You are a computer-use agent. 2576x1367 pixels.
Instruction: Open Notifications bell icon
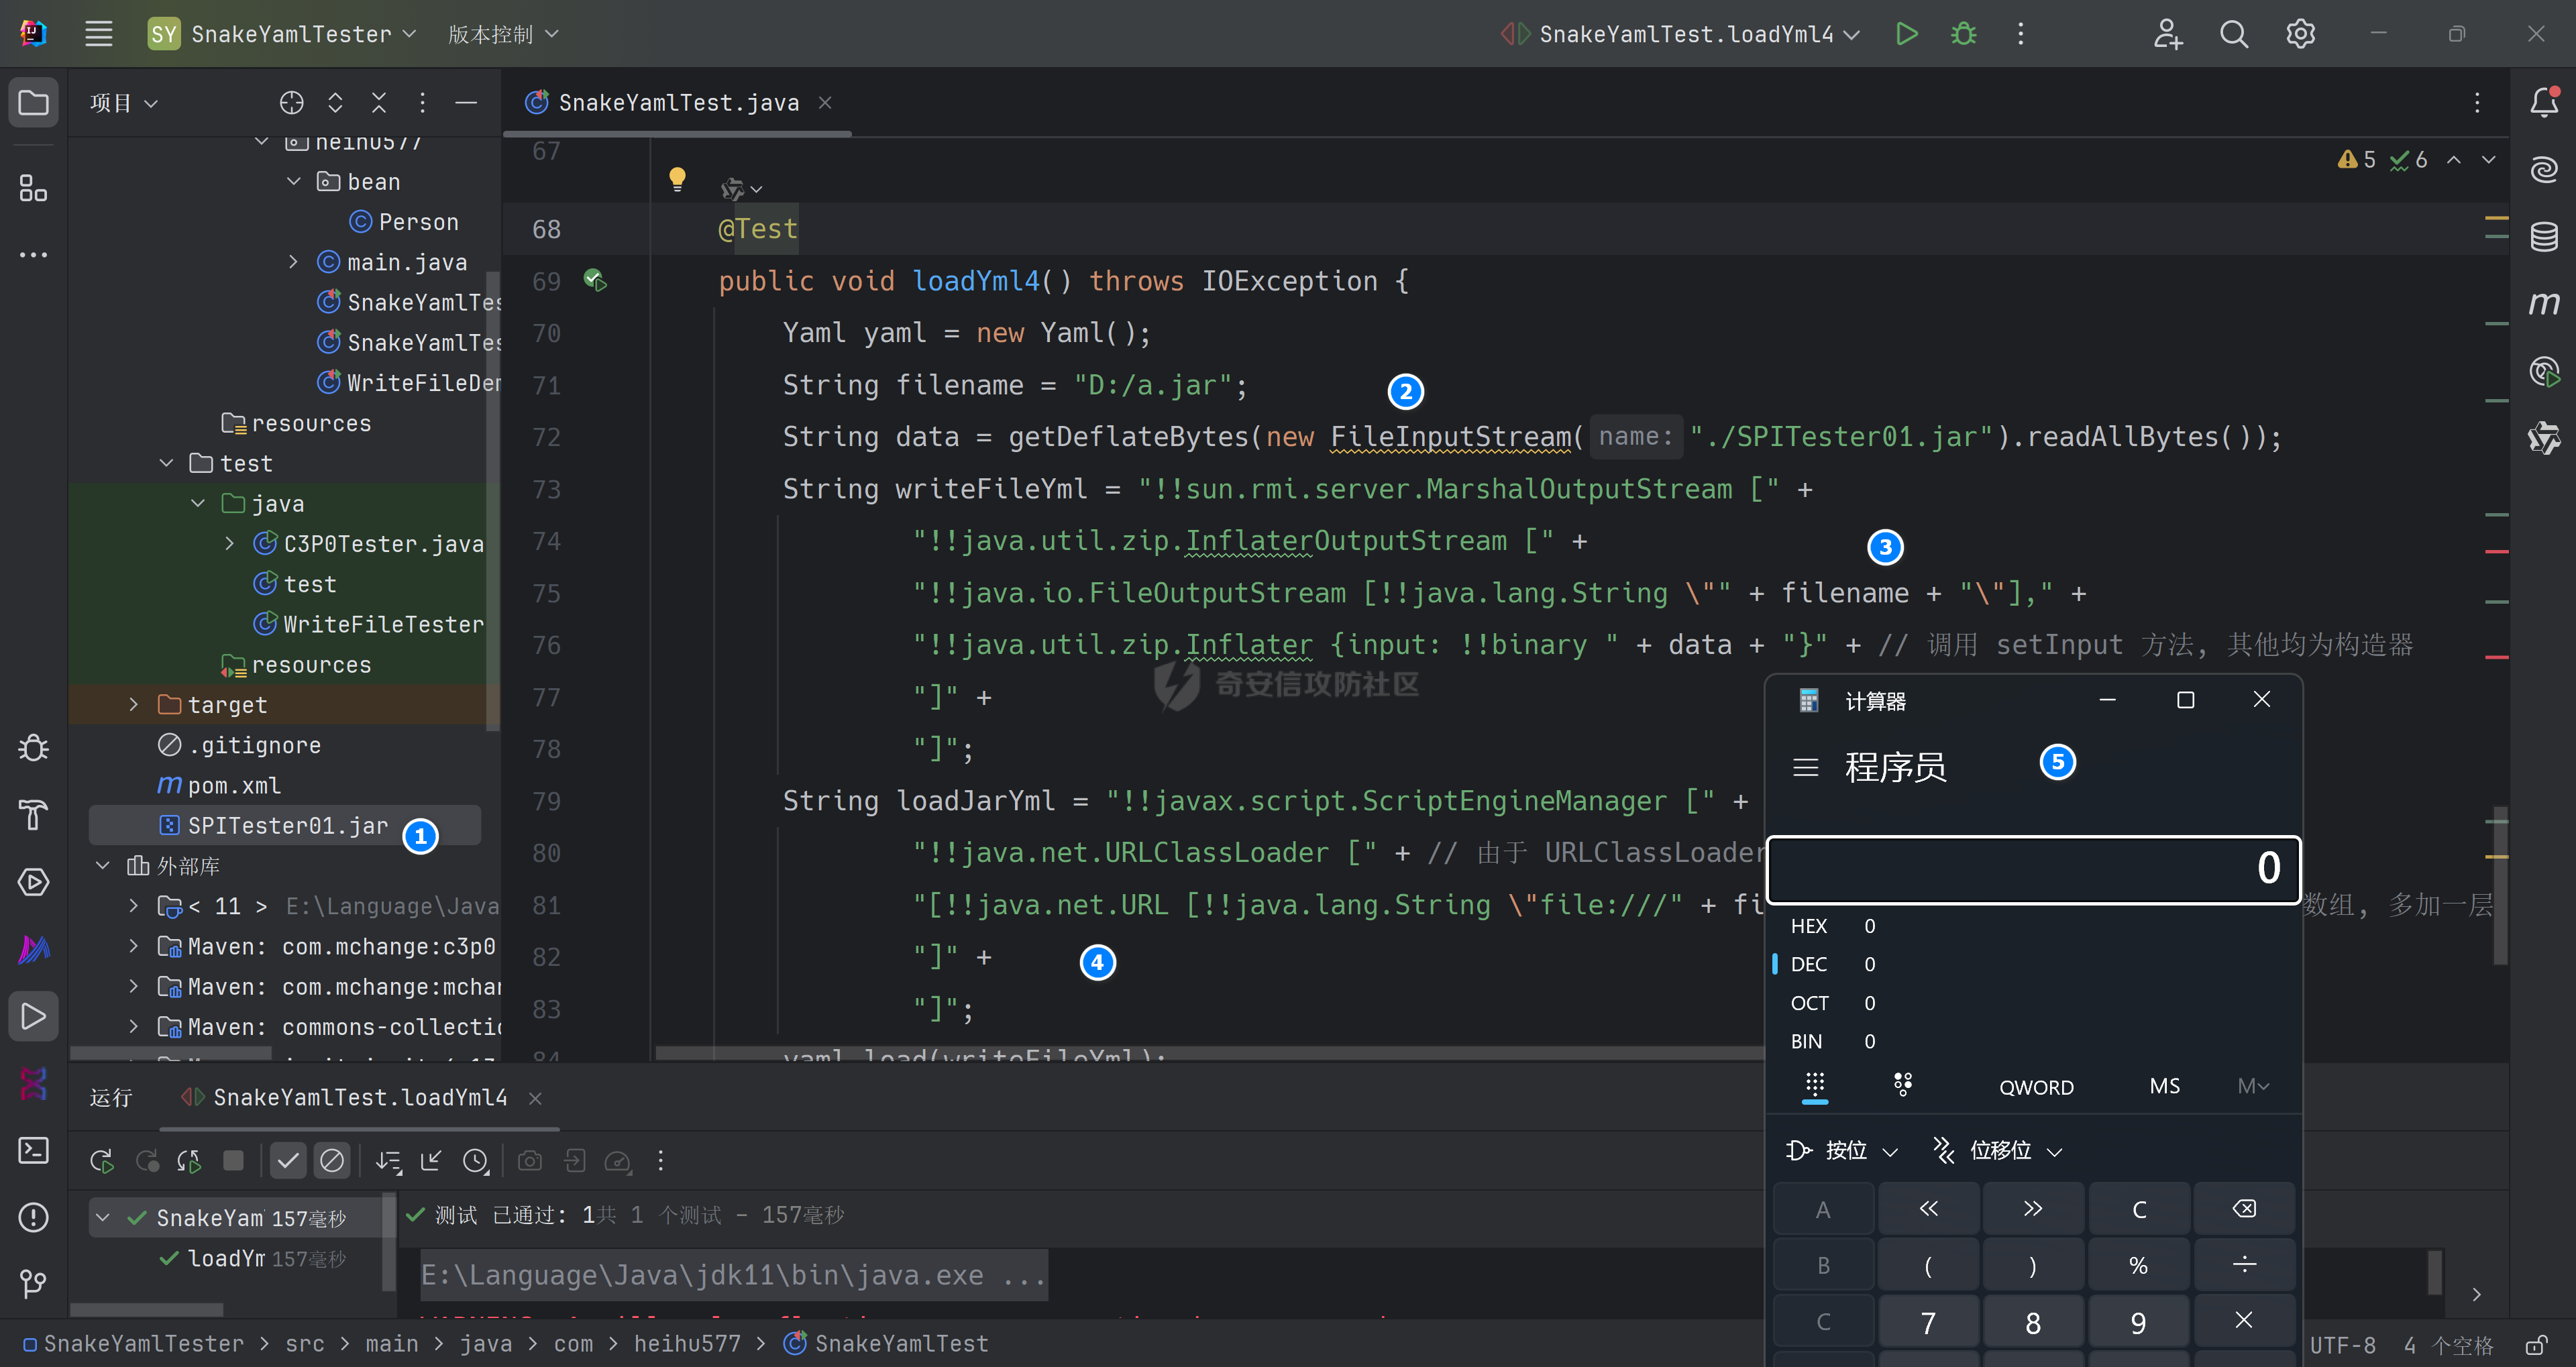pyautogui.click(x=2544, y=102)
